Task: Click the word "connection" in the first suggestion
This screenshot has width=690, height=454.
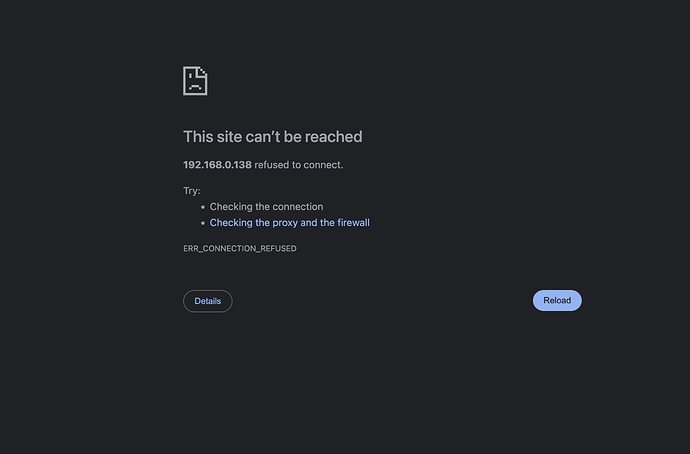Action: coord(299,206)
